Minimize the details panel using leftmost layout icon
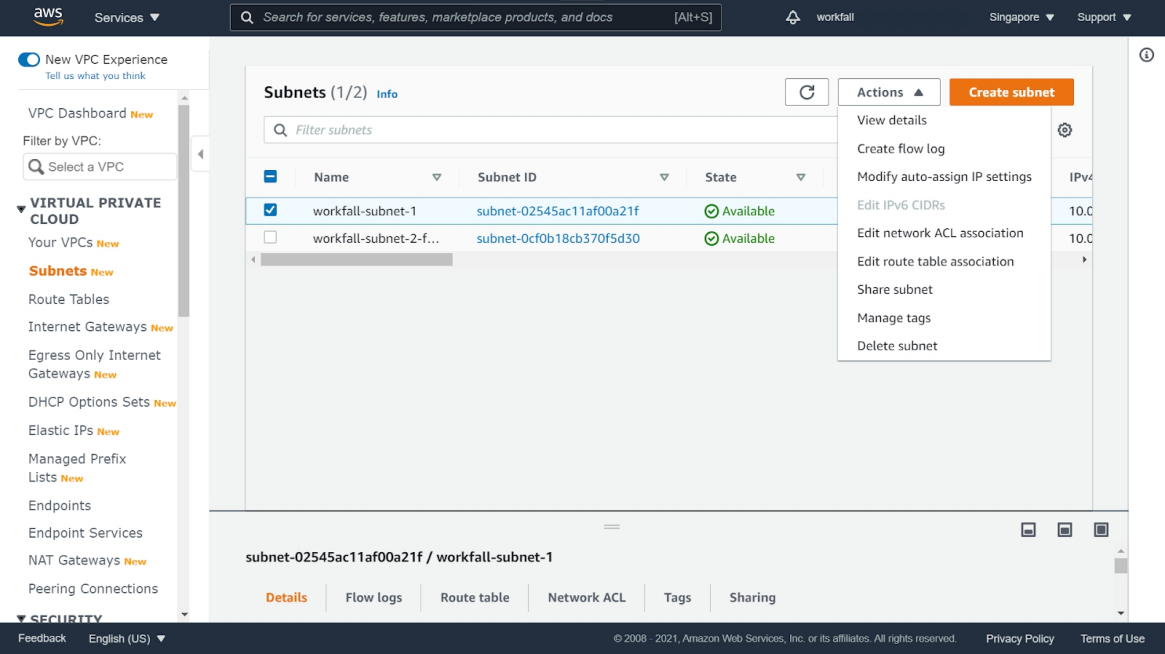 coord(1028,530)
